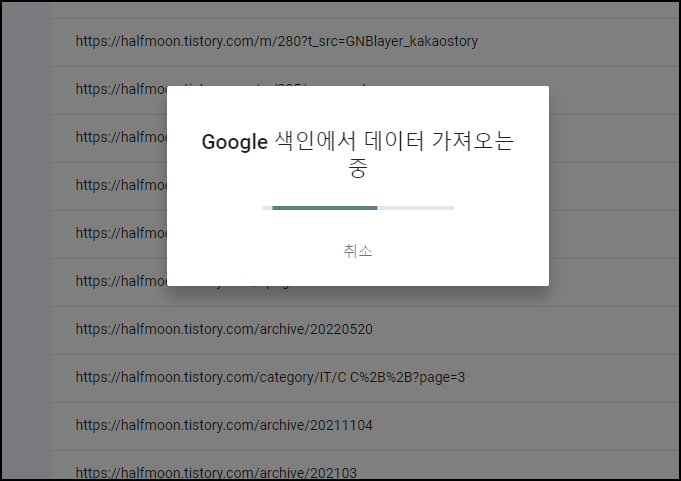681x481 pixels.
Task: Click the dialog title 'Google 색인에서 데이터 가져오는 중'
Action: [358, 155]
